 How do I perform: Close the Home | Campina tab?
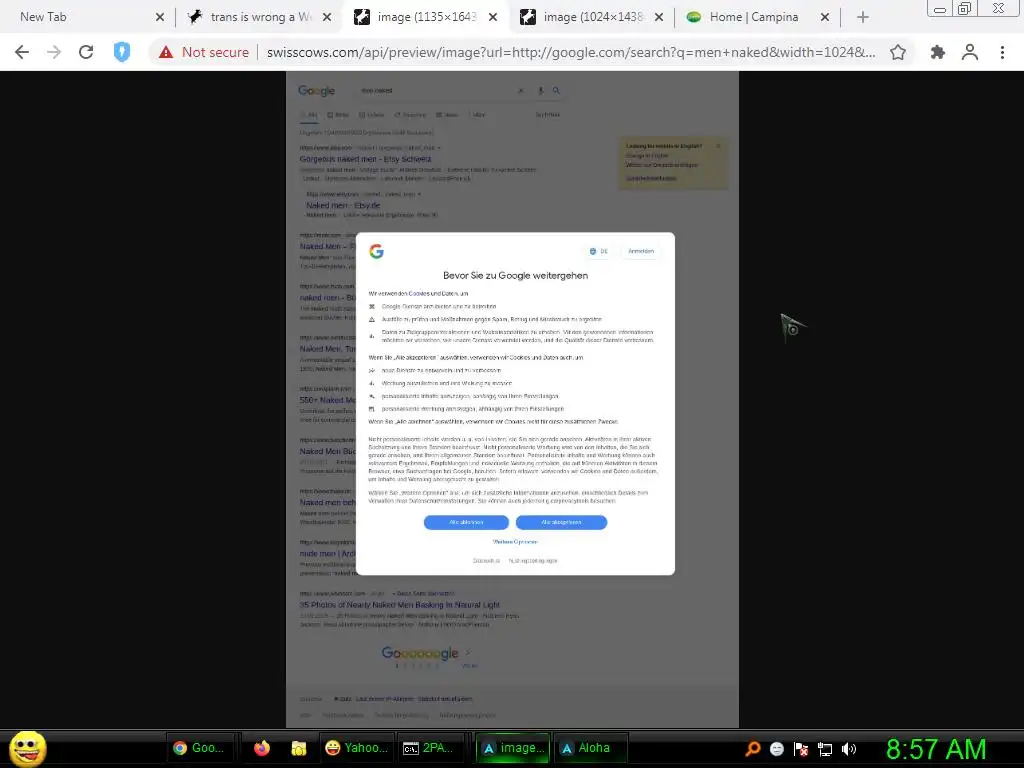coord(825,17)
